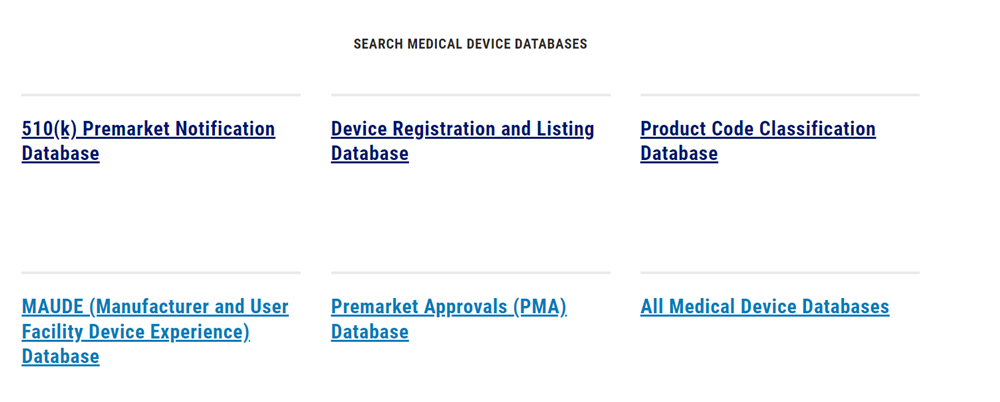The height and width of the screenshot is (402, 1000).
Task: Visit the Premarket Approvals (PMA) Database link
Action: [449, 319]
